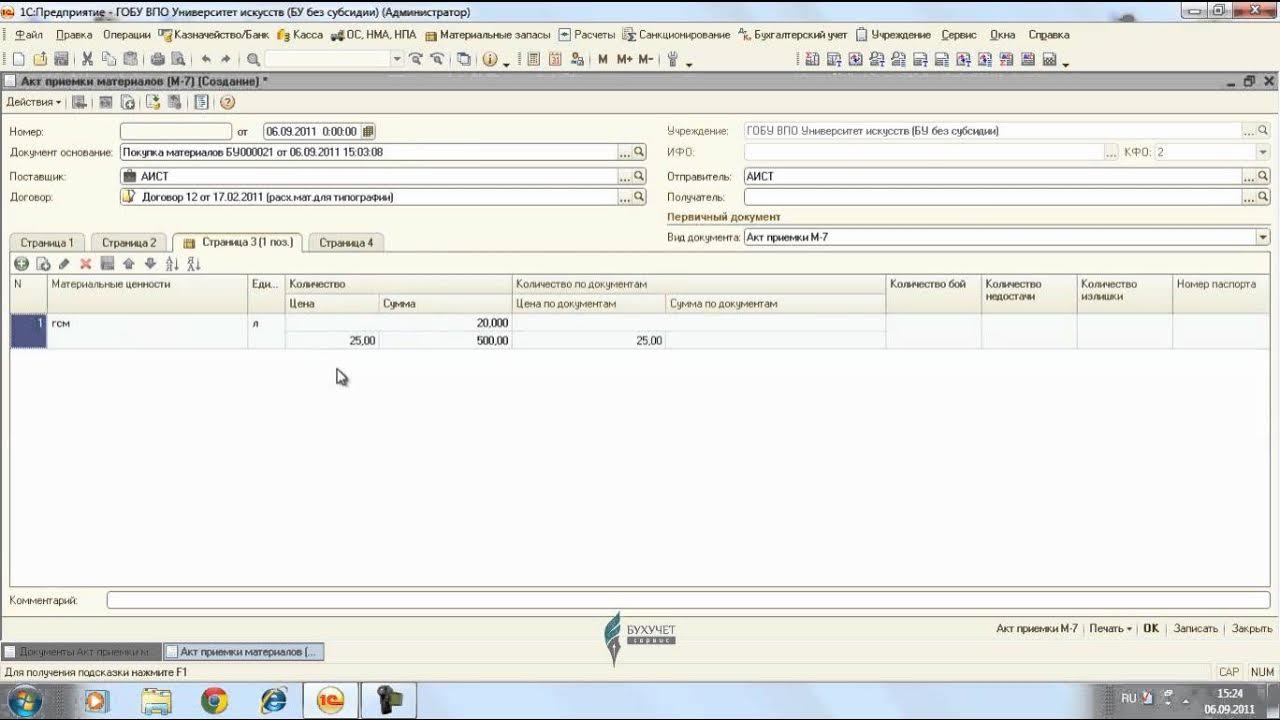Click the ellipsis button of the Документ основание field
The image size is (1280, 720).
coord(625,152)
